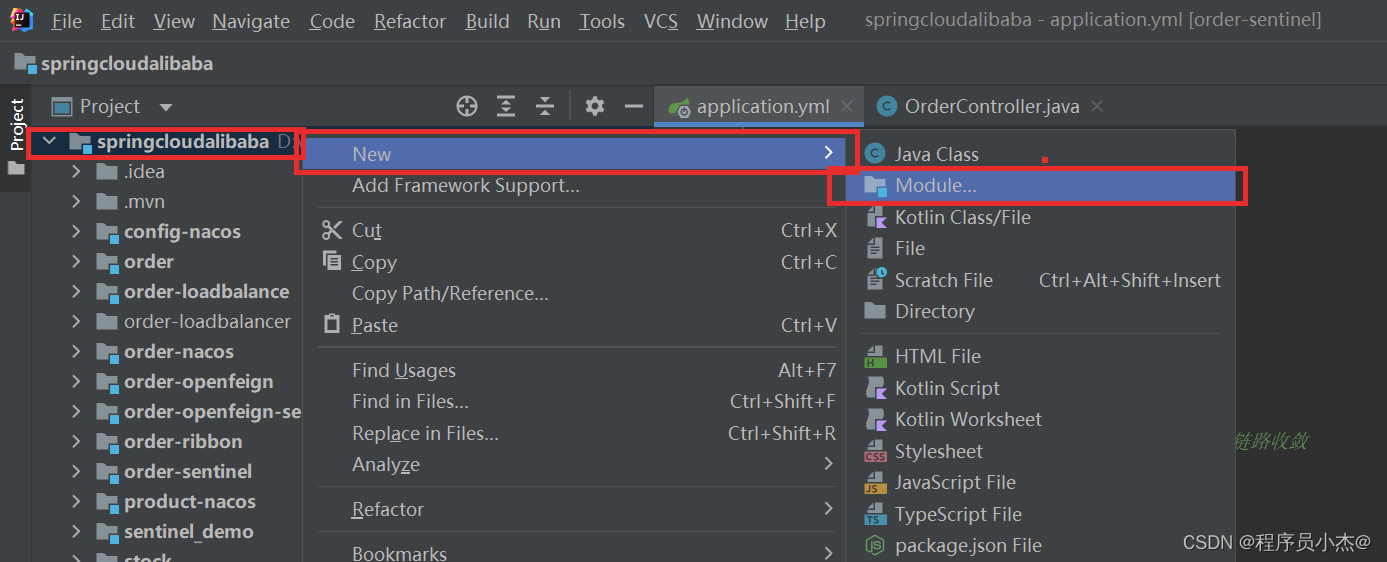Click the Copy icon in context menu
This screenshot has width=1387, height=562.
332,261
